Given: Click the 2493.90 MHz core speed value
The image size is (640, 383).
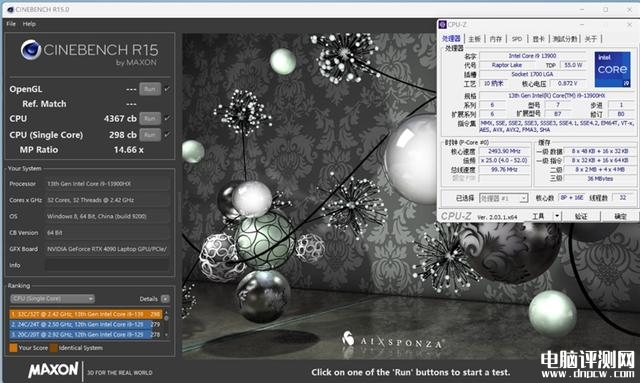Looking at the screenshot, I should pos(504,151).
